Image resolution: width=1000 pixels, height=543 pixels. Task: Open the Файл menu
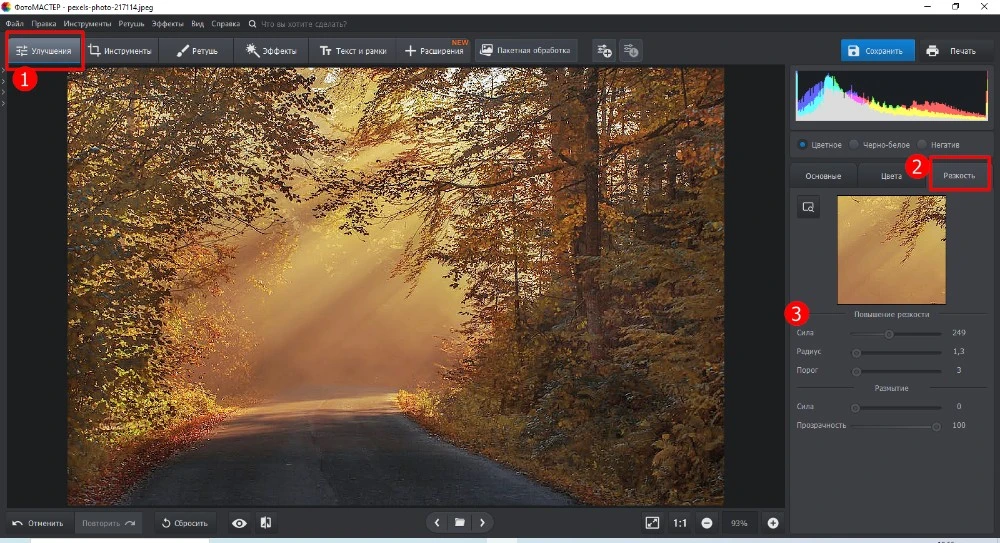tap(14, 22)
